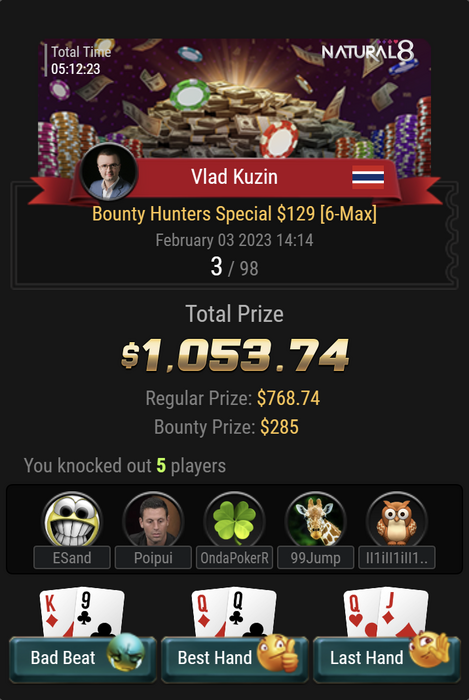Select OndaPokerR's four-leaf clover avatar
Viewport: 469px width, 700px height.
point(234,520)
